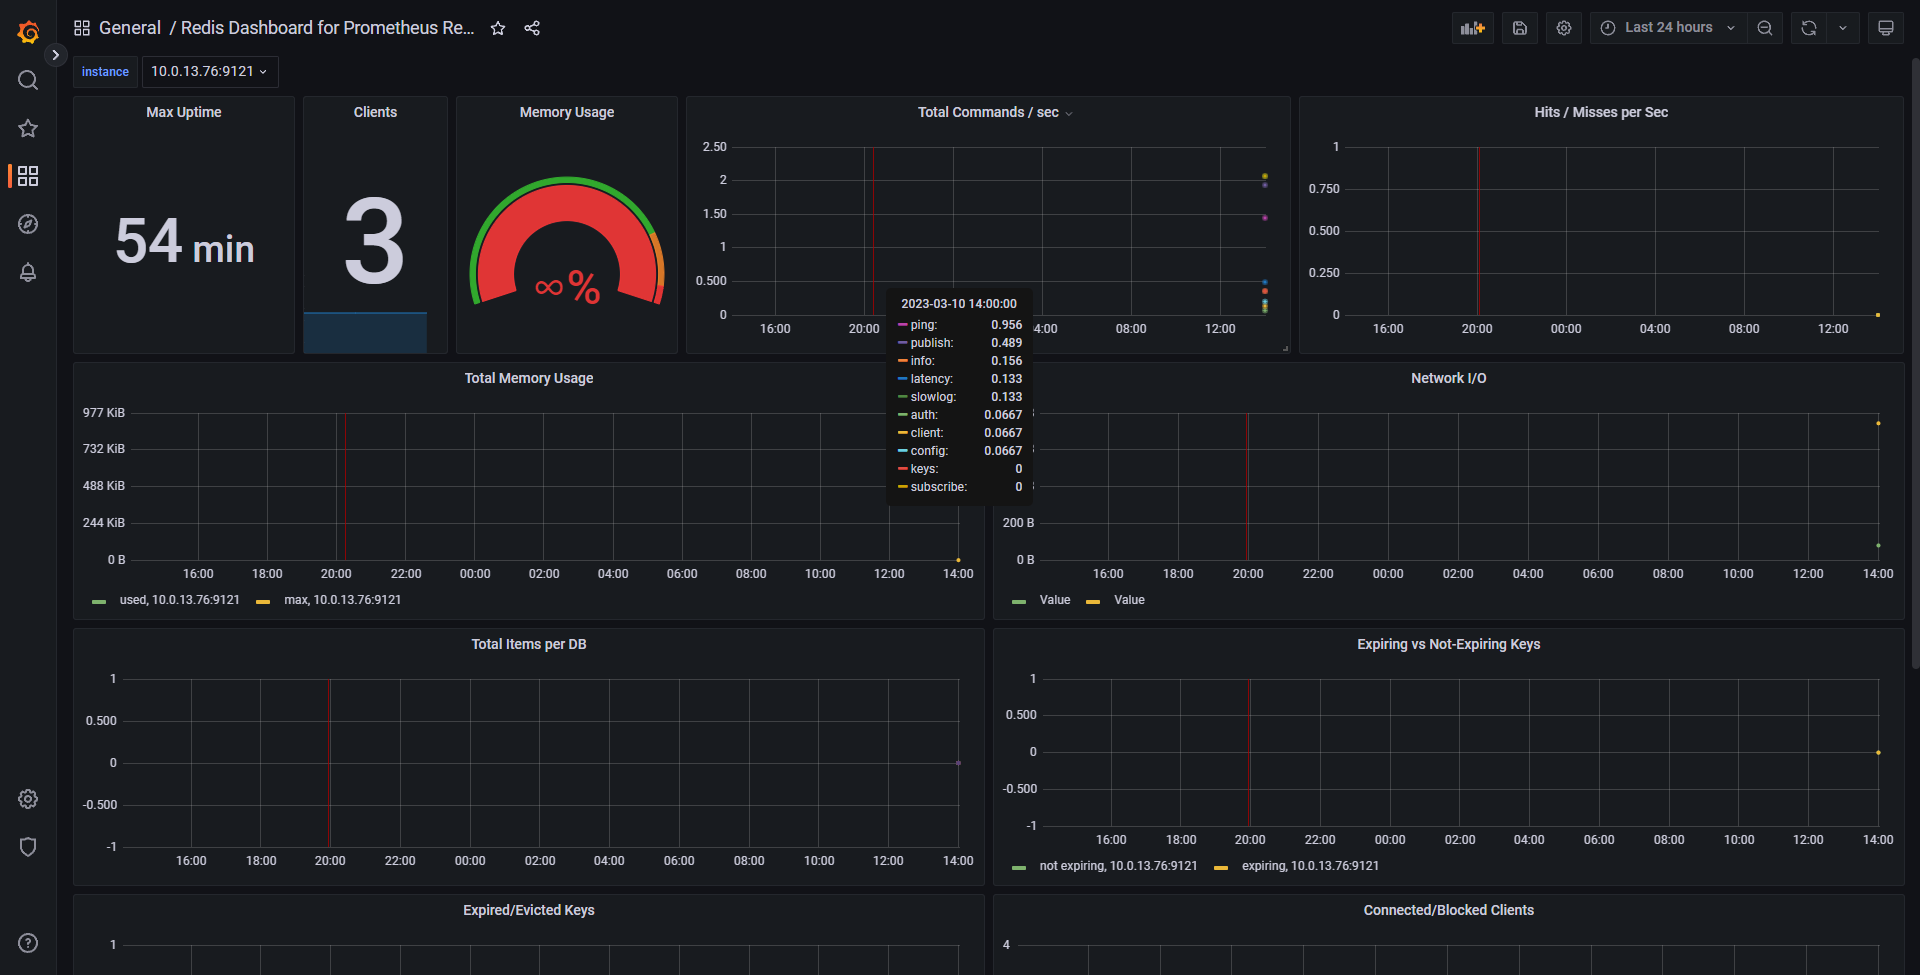Click the Total Memory Usage panel title
Screen dimensions: 1920x975
[x=529, y=378]
